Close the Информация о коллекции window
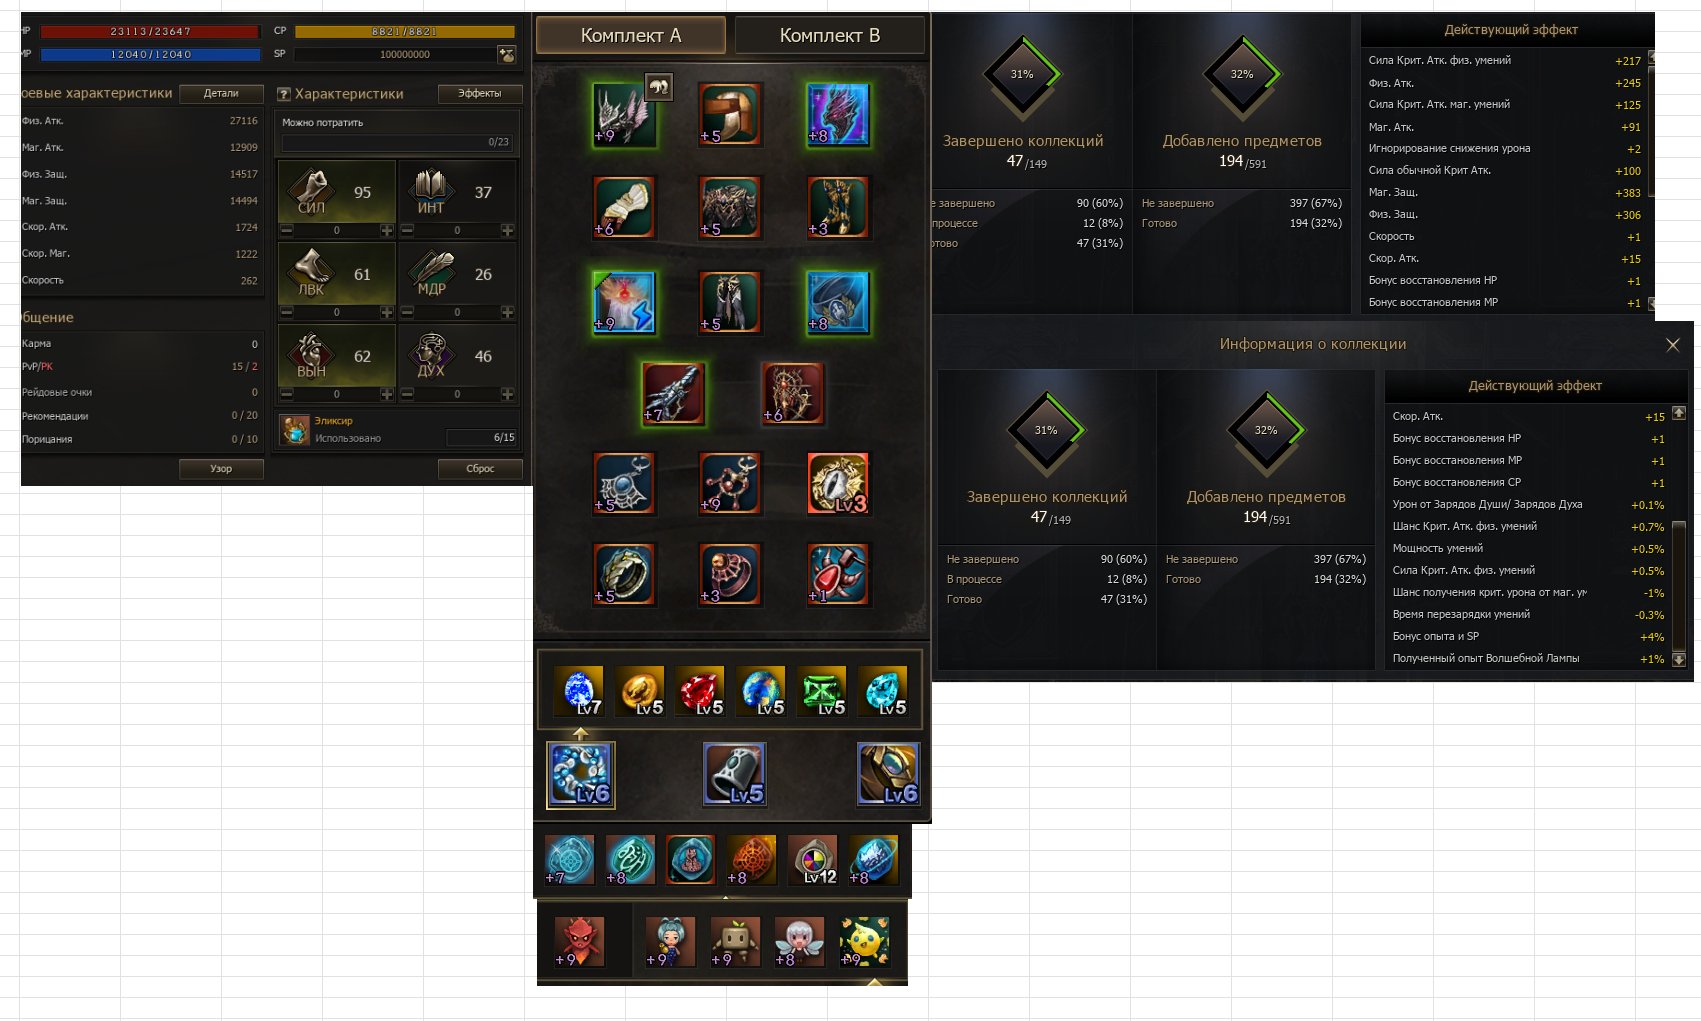Screen dimensions: 1701x1021 pyautogui.click(x=1673, y=345)
